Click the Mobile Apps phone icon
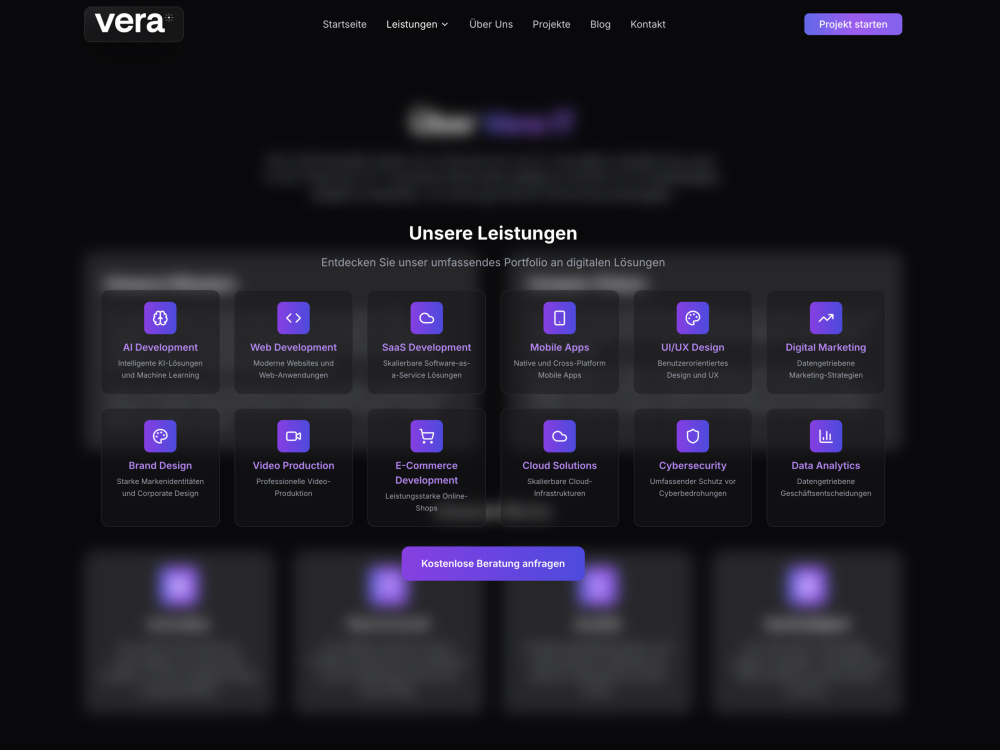The height and width of the screenshot is (750, 1000). click(559, 318)
